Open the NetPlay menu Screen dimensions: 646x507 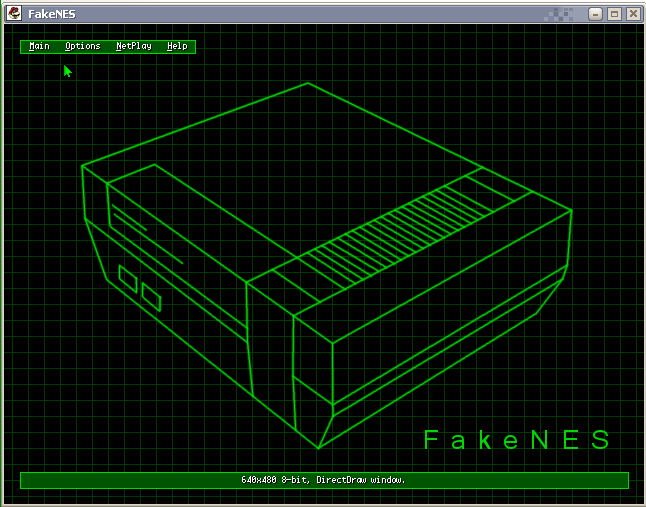click(134, 46)
